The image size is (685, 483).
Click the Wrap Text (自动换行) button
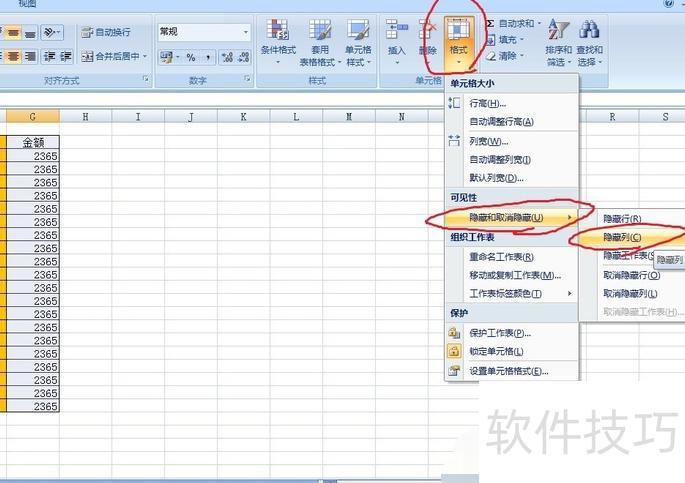[x=106, y=32]
